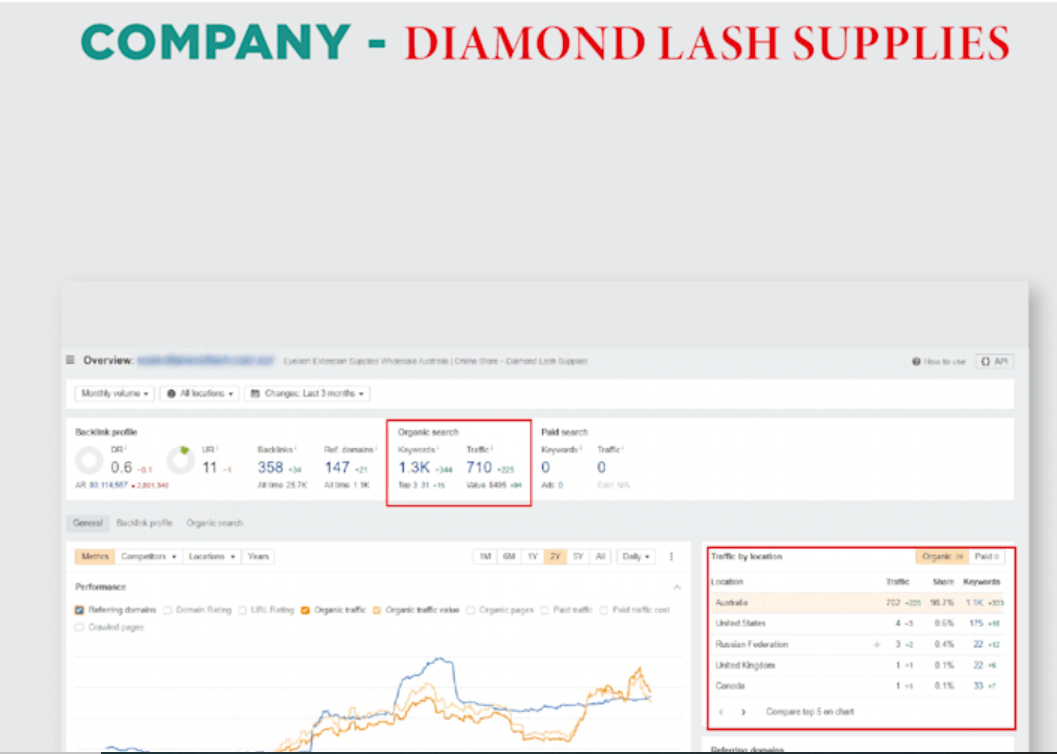Viewport: 1057px width, 754px height.
Task: Click the Paid search Keywords value 0
Action: tap(545, 468)
